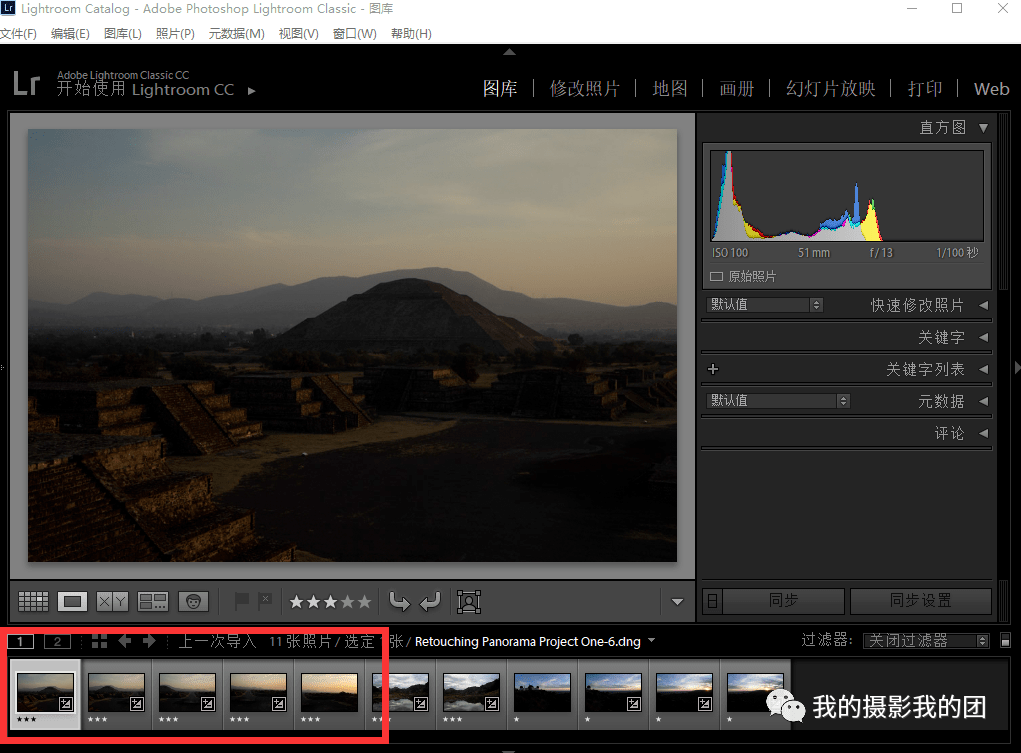Viewport: 1021px width, 753px height.
Task: Enable the 原始照片 checkbox
Action: [716, 277]
